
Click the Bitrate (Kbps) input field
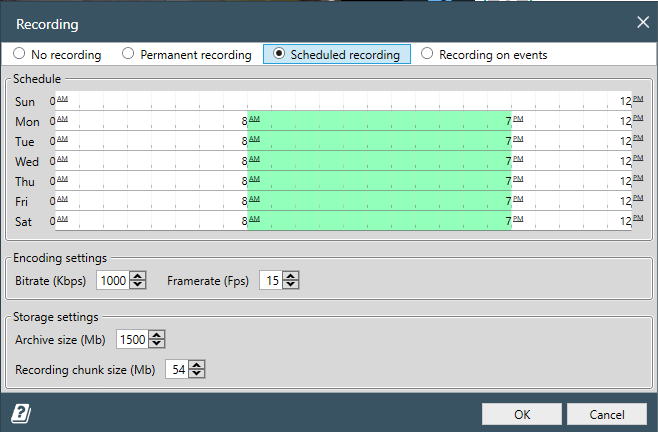[113, 281]
